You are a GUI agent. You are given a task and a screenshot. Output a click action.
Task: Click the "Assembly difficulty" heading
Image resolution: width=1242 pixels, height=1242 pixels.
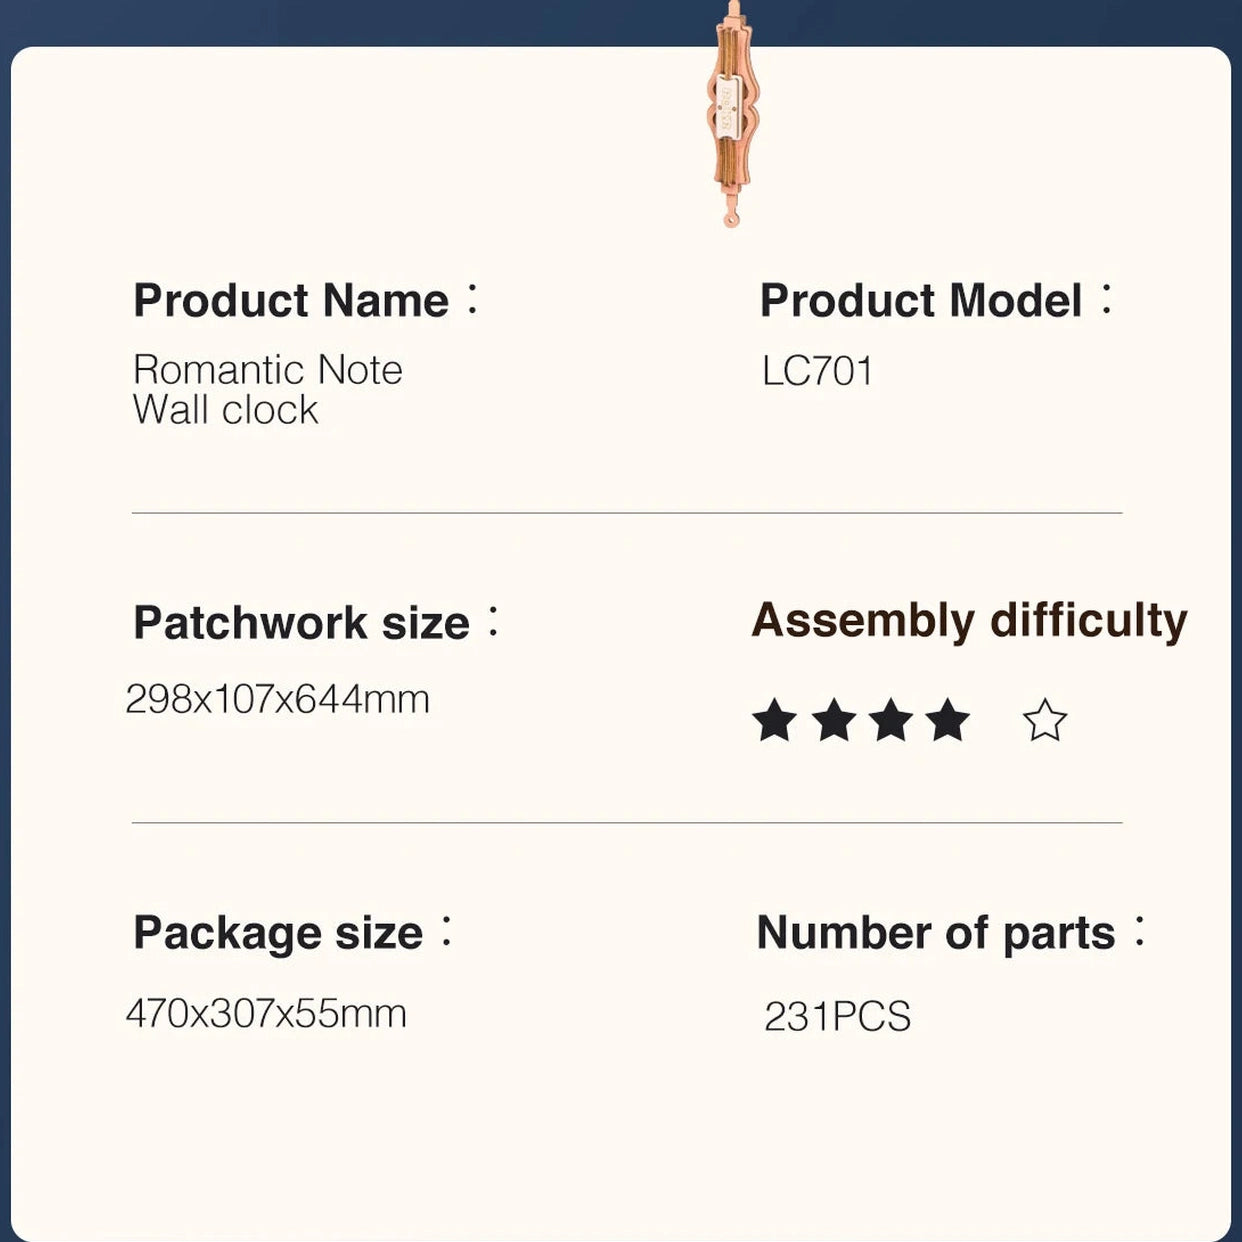coord(969,621)
